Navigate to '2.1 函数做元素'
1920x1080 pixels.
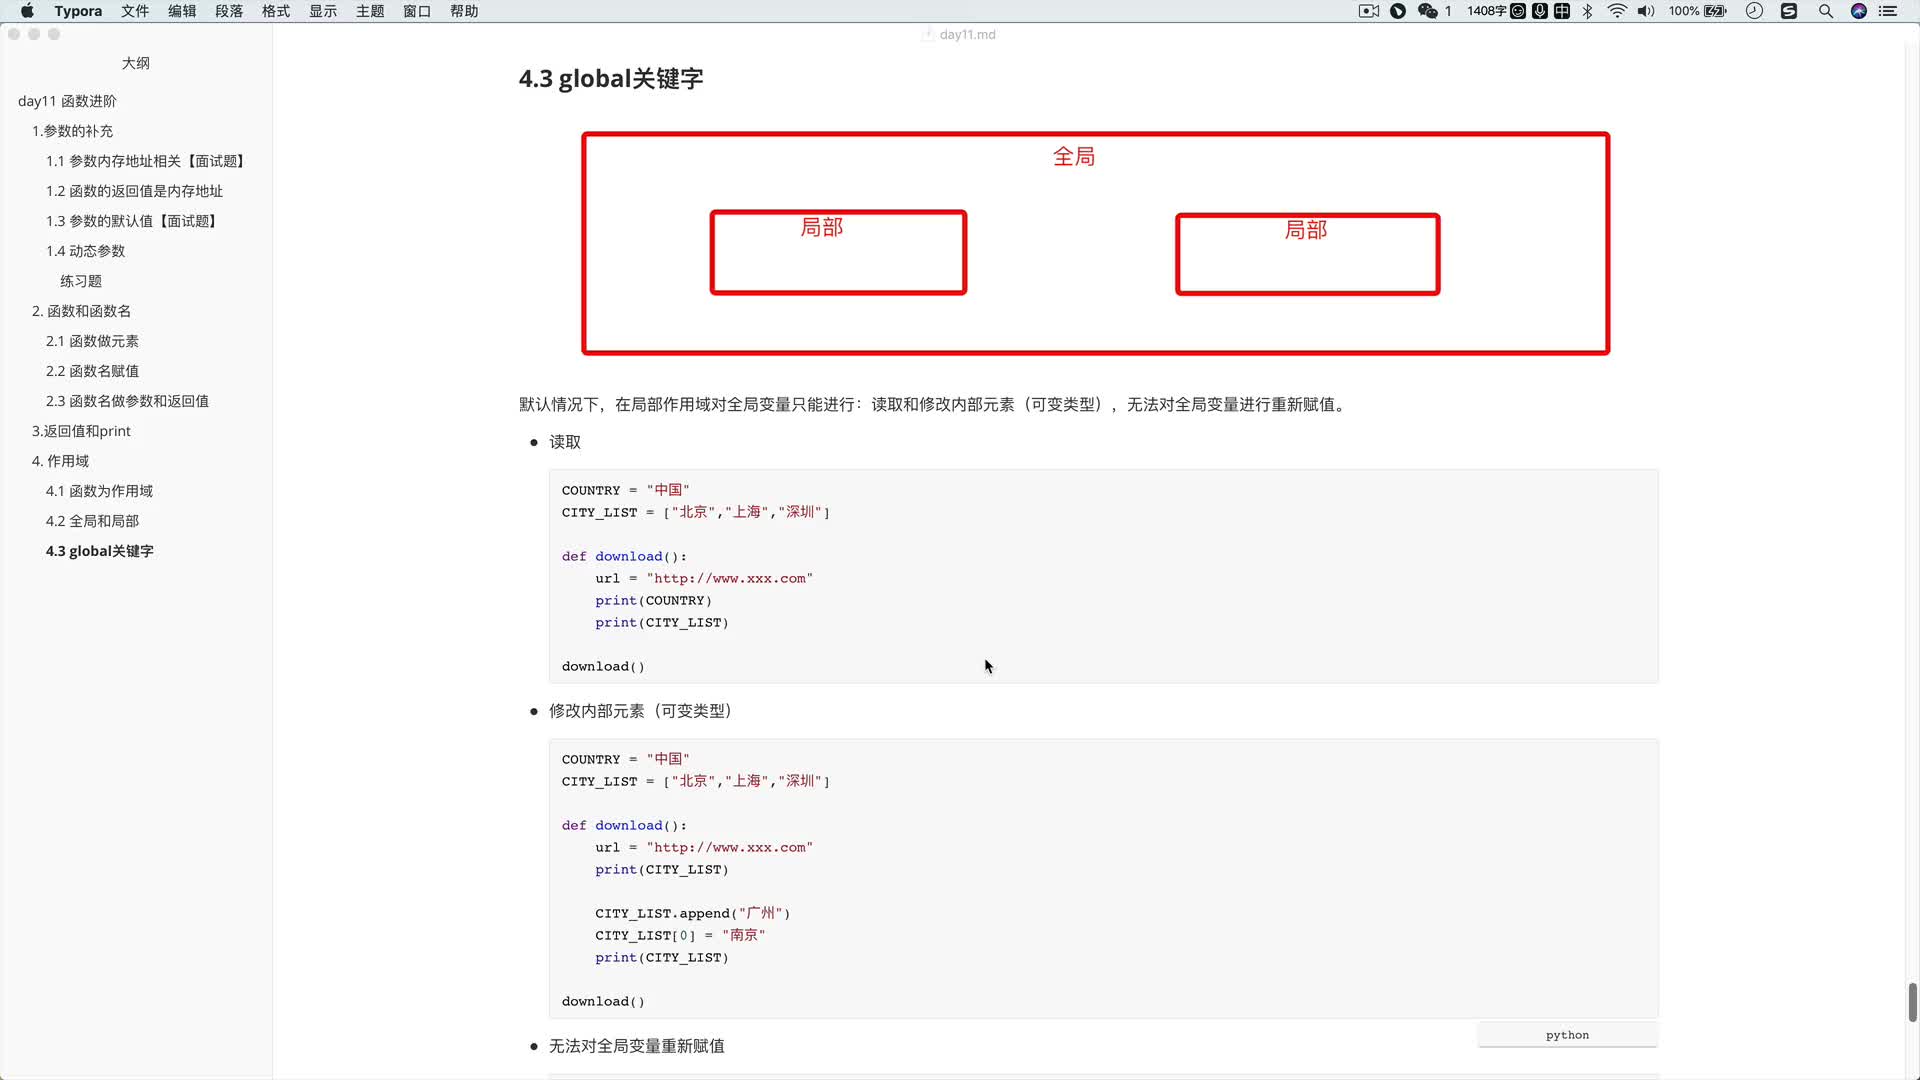click(x=92, y=341)
